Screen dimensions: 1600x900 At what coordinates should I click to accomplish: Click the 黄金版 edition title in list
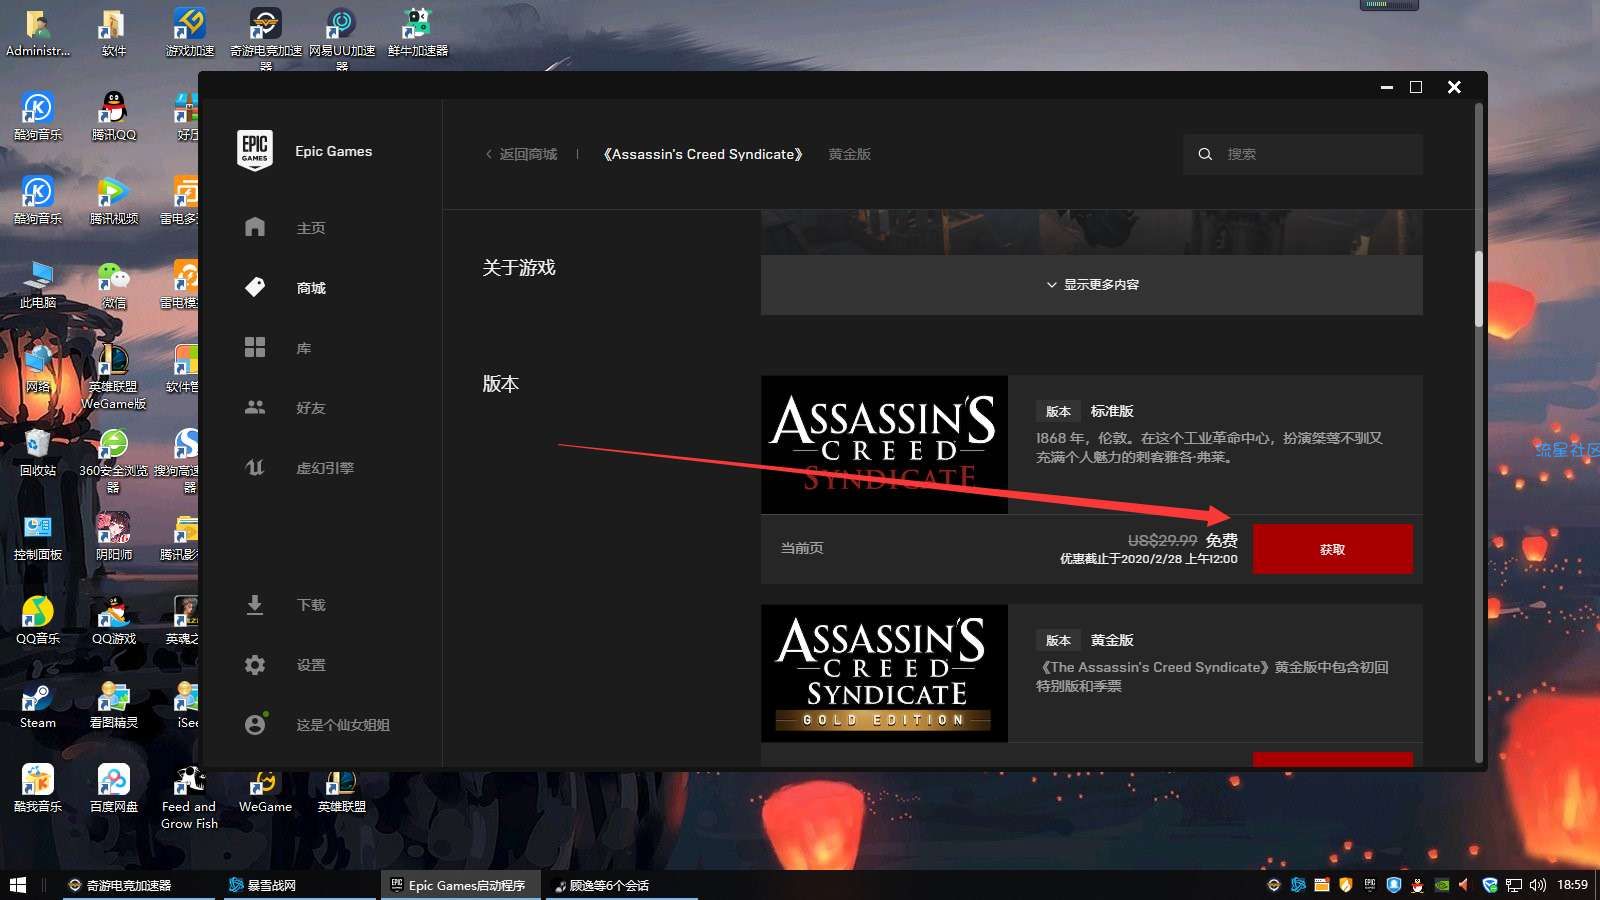pyautogui.click(x=1112, y=640)
